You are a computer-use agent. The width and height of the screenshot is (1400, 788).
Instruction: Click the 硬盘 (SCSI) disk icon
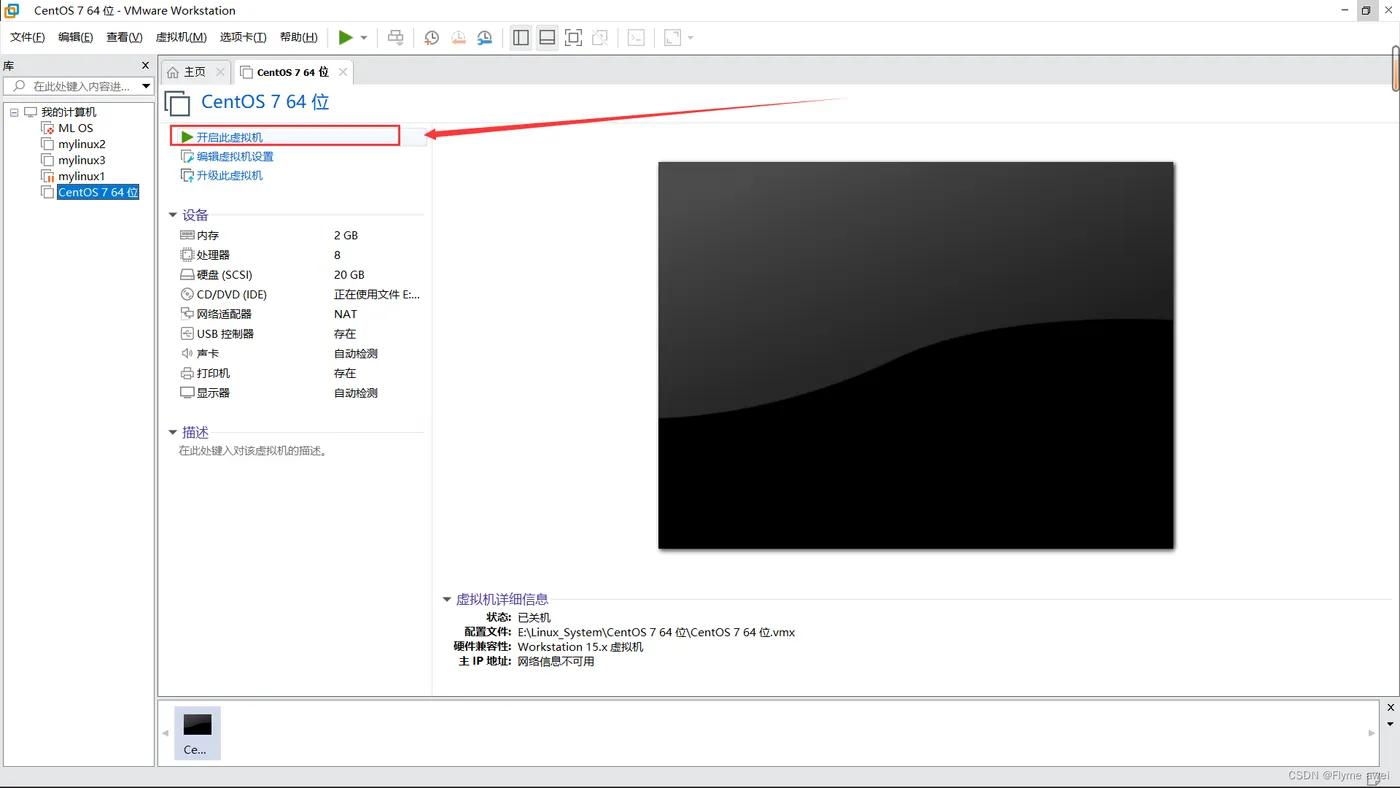(x=187, y=274)
